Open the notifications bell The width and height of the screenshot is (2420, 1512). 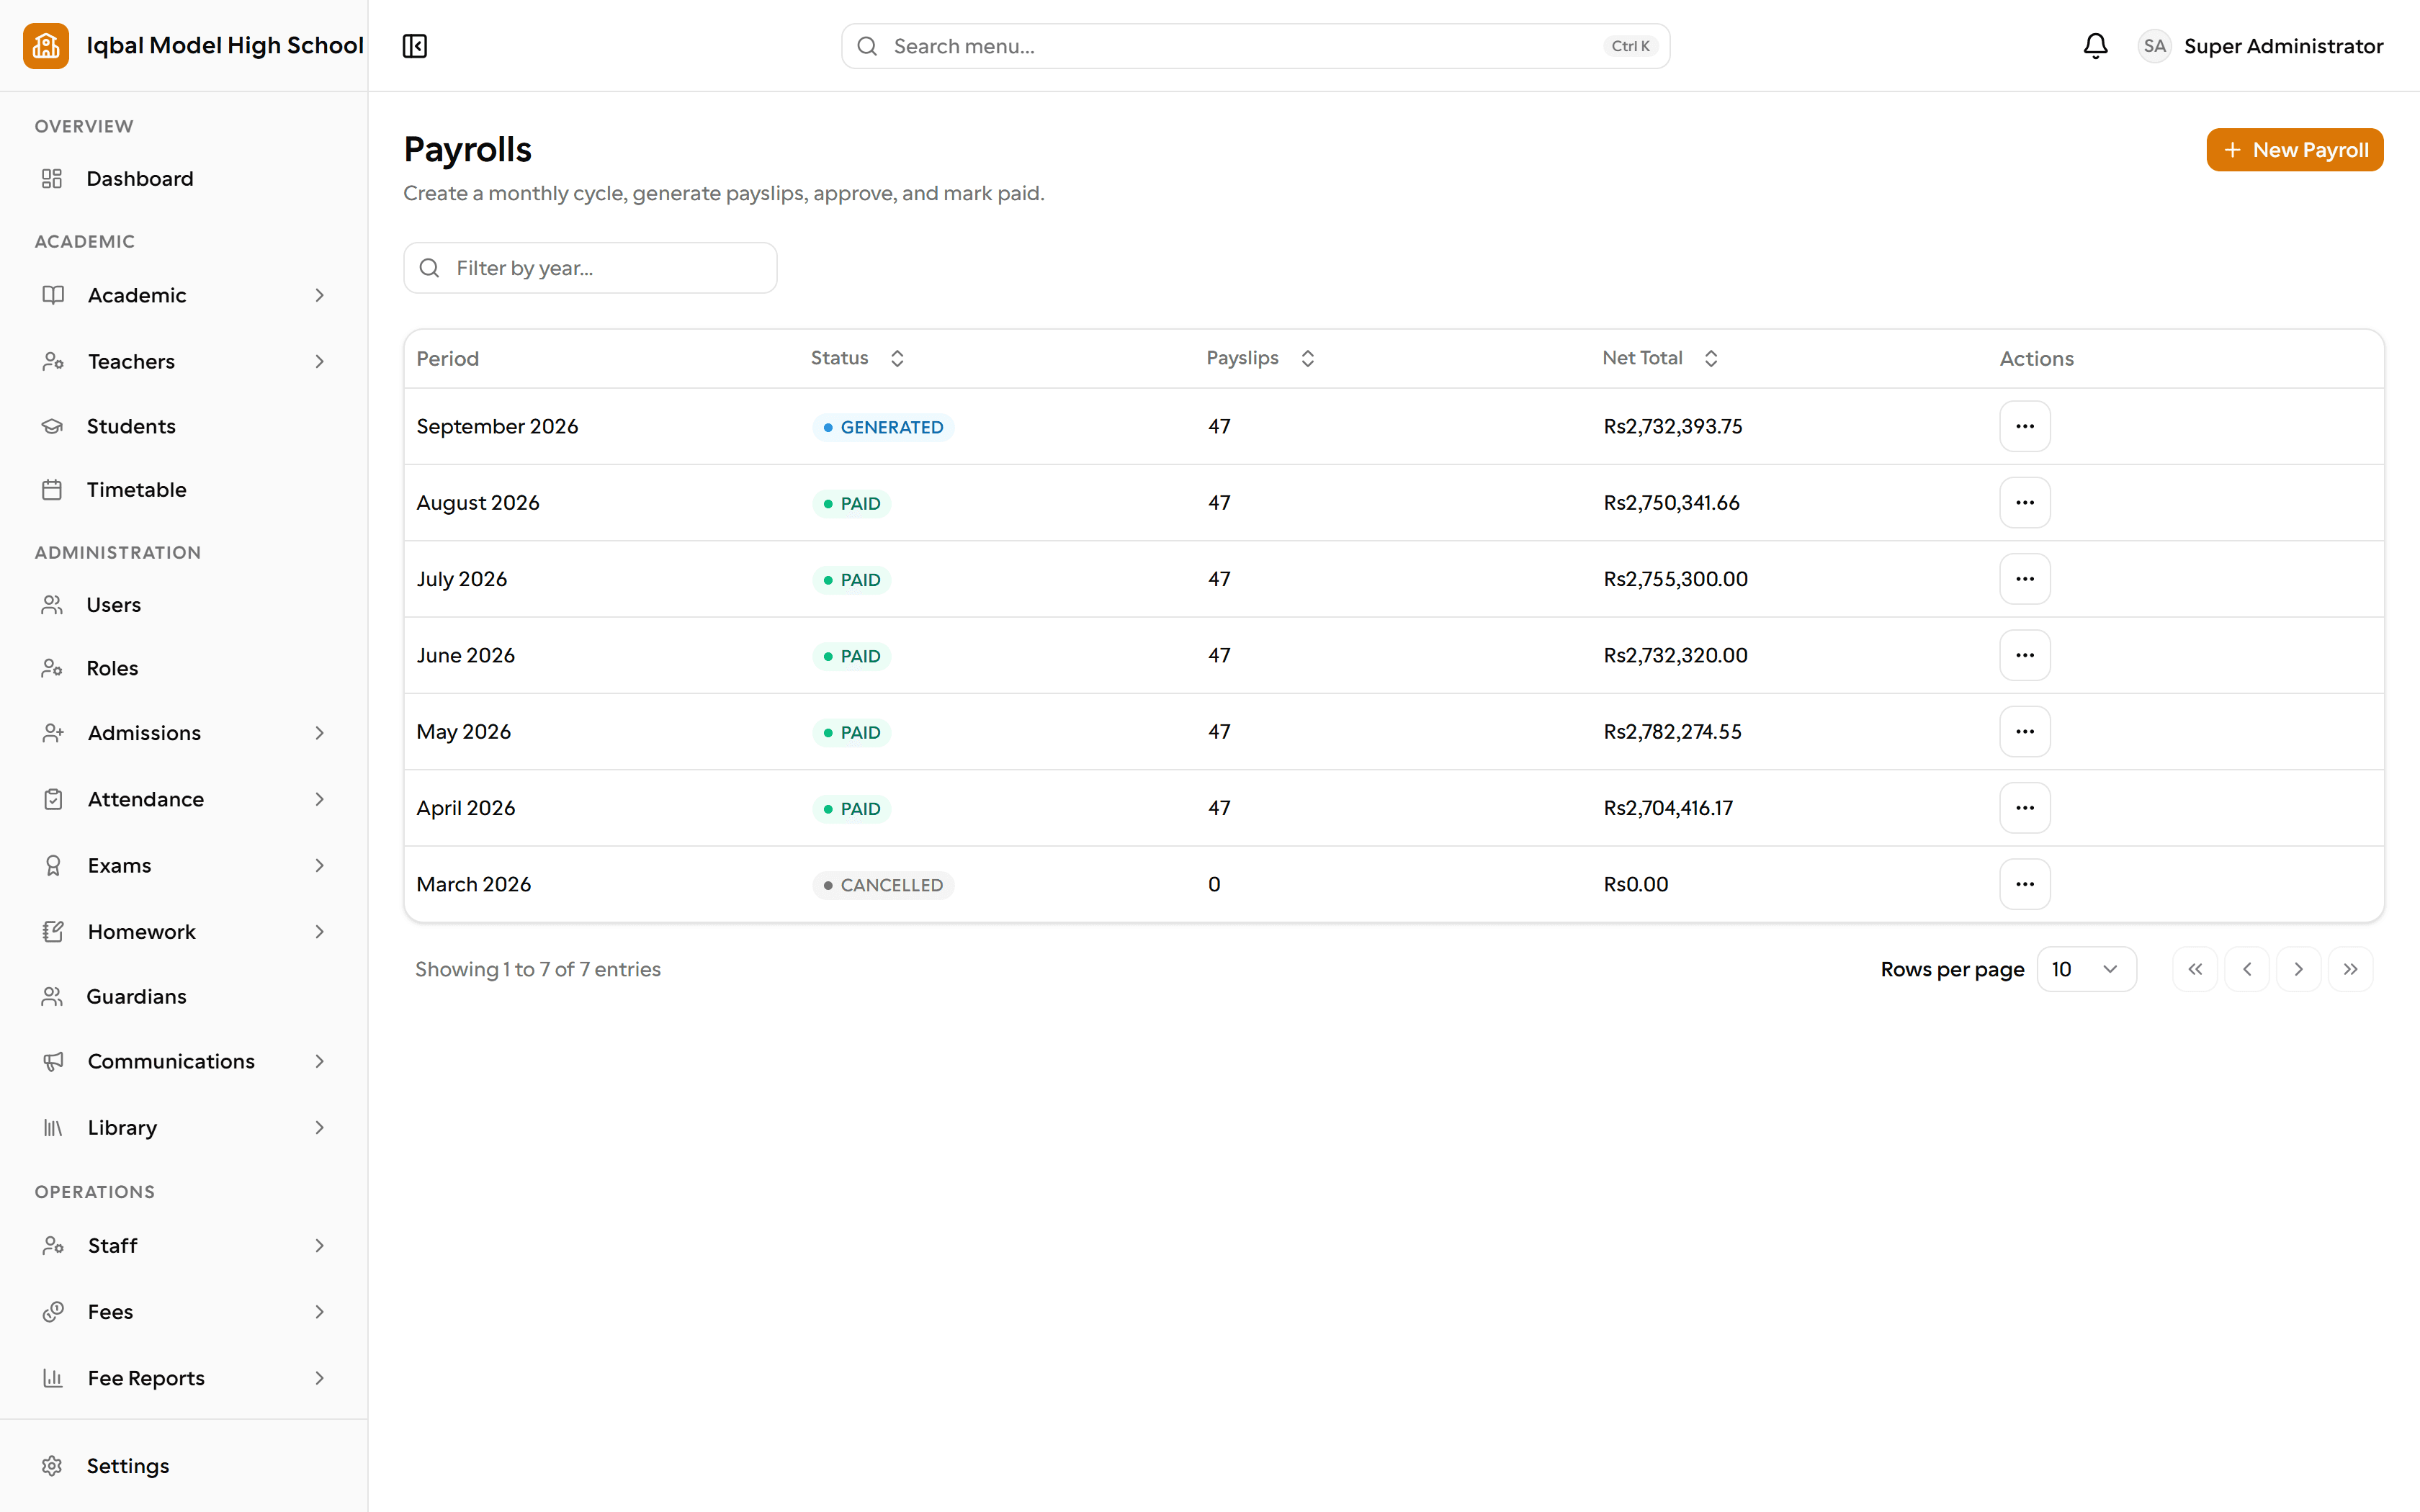(2095, 46)
